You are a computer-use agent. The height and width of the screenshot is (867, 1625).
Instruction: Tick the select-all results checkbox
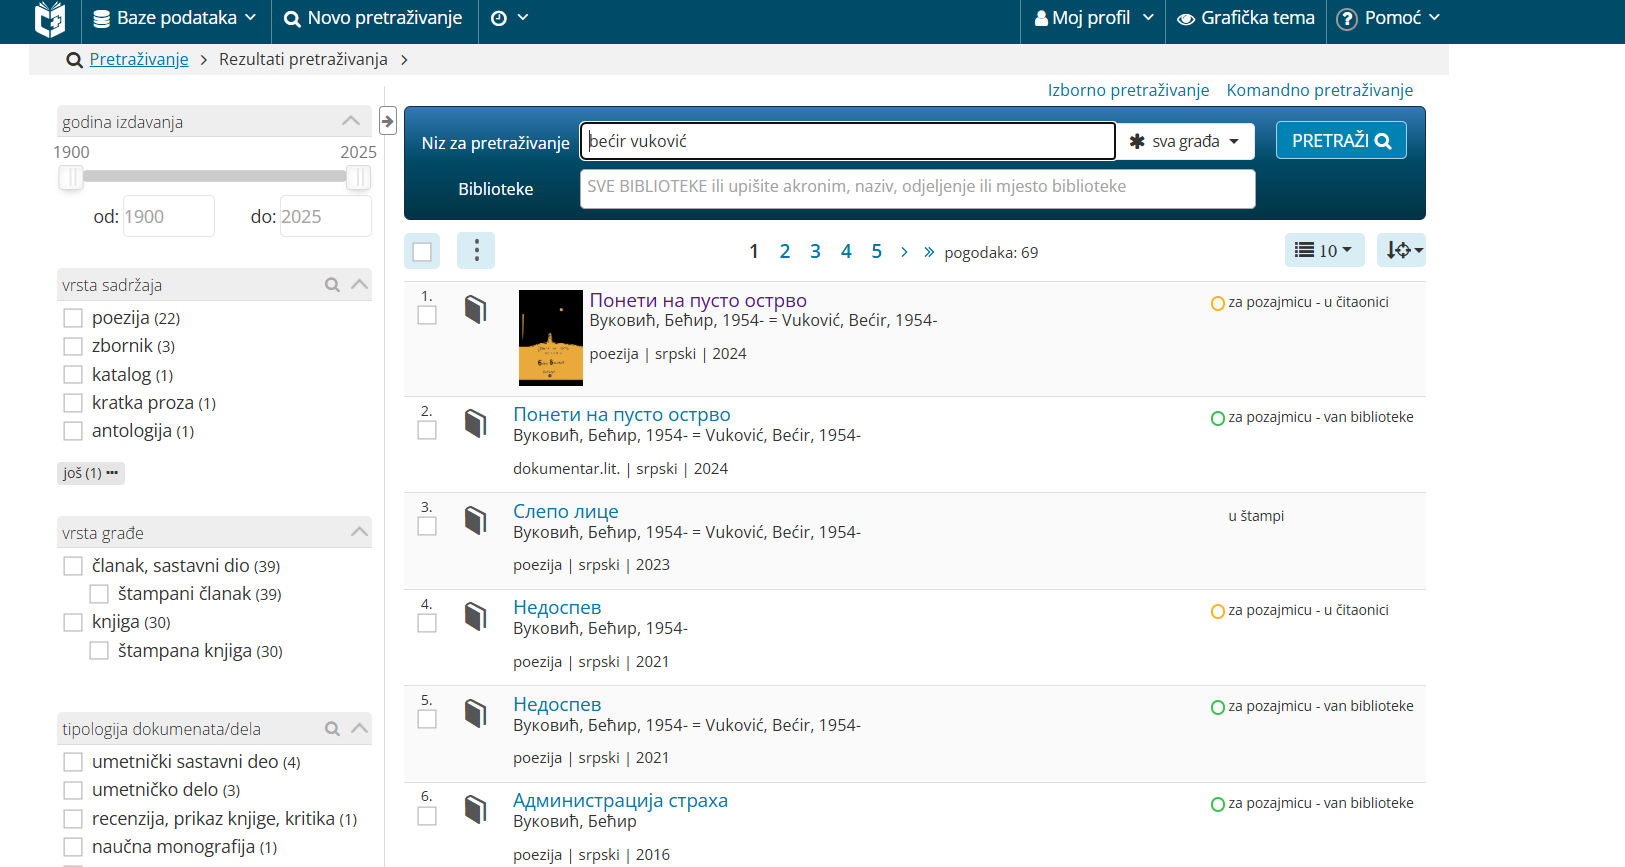[422, 252]
